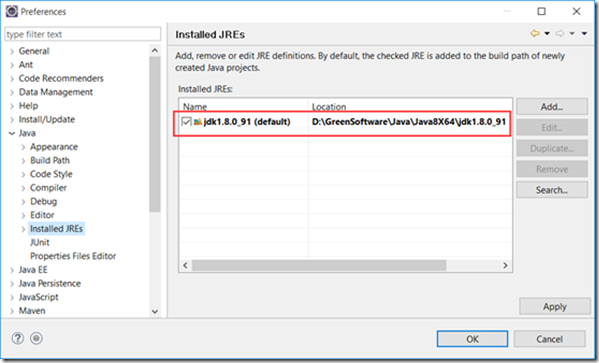Expand the Code Recommenders node
Screen dimensions: 599x363
[x=12, y=79]
